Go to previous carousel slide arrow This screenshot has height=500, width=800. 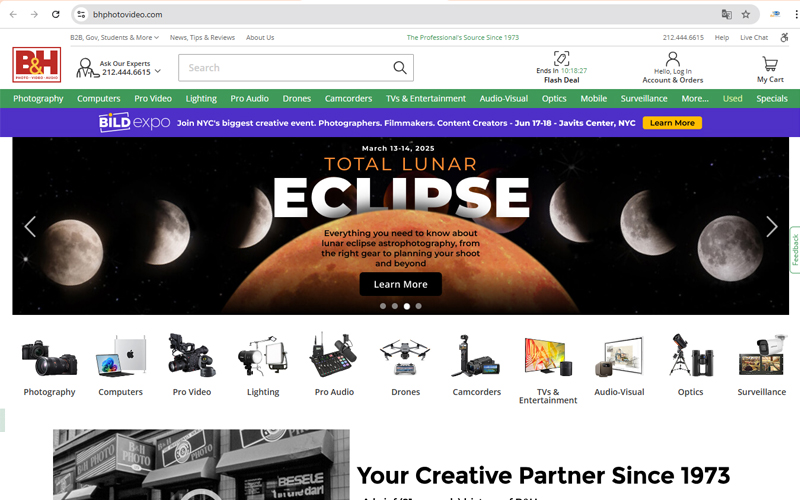pyautogui.click(x=30, y=227)
